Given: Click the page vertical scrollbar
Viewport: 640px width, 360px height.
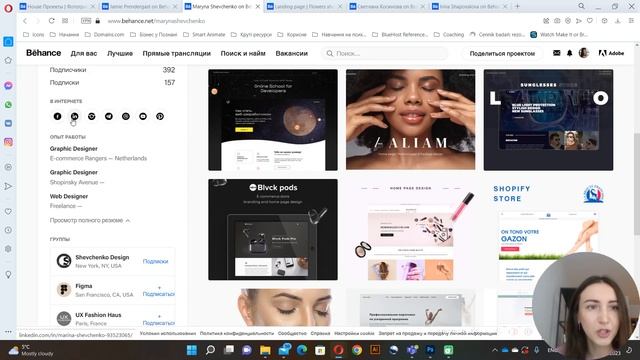Looking at the screenshot, I should 636,184.
